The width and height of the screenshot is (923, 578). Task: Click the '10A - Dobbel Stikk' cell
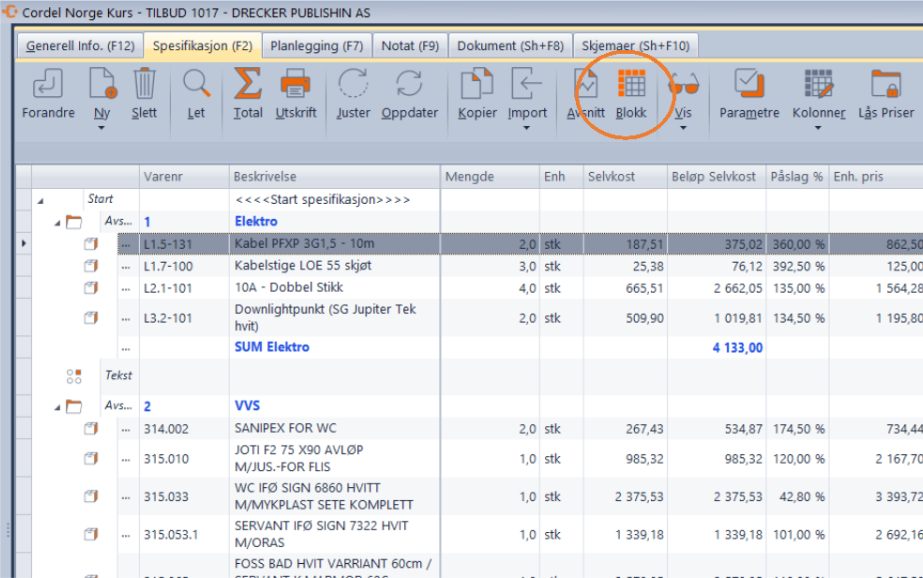335,288
